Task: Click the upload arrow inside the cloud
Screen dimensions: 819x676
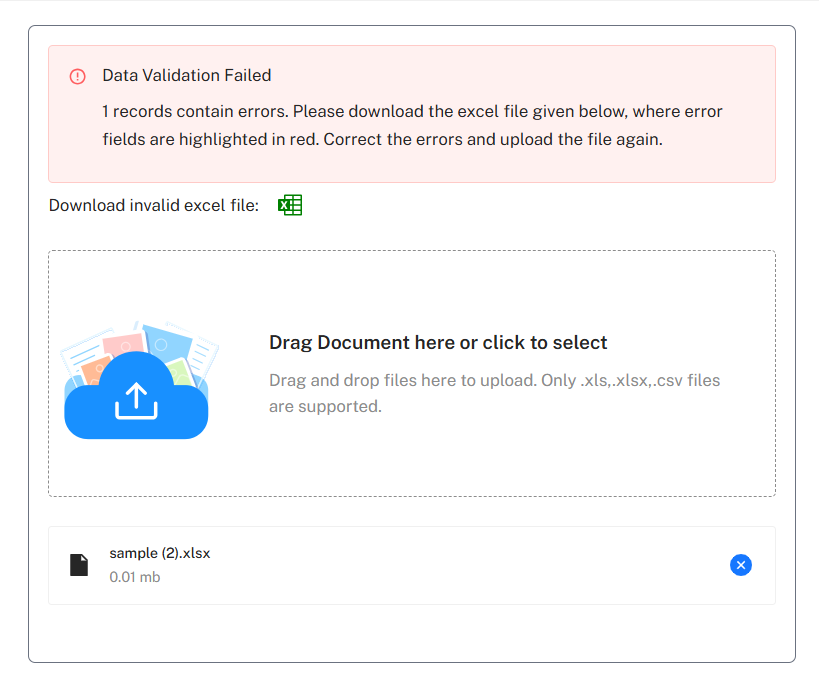Action: coord(136,401)
